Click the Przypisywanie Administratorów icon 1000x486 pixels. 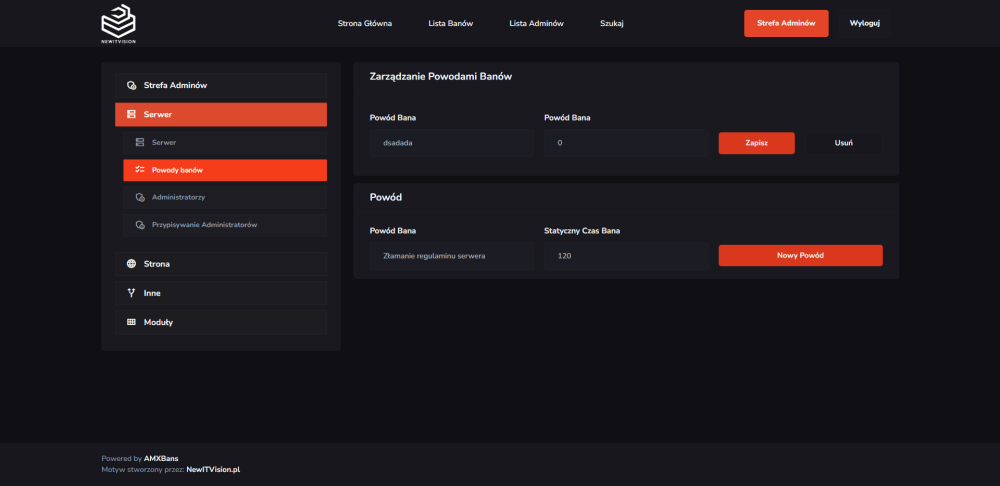point(140,226)
